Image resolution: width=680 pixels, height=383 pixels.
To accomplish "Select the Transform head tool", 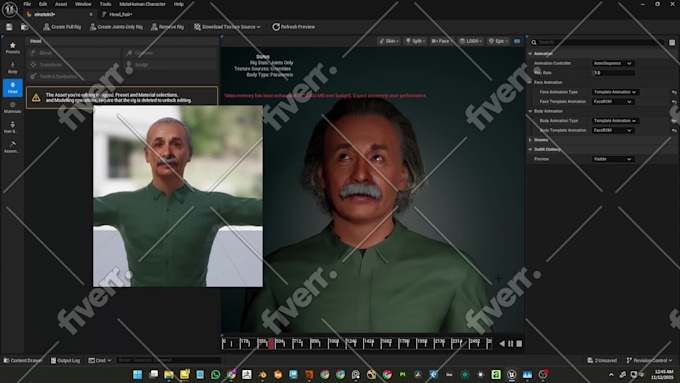I will click(74, 65).
